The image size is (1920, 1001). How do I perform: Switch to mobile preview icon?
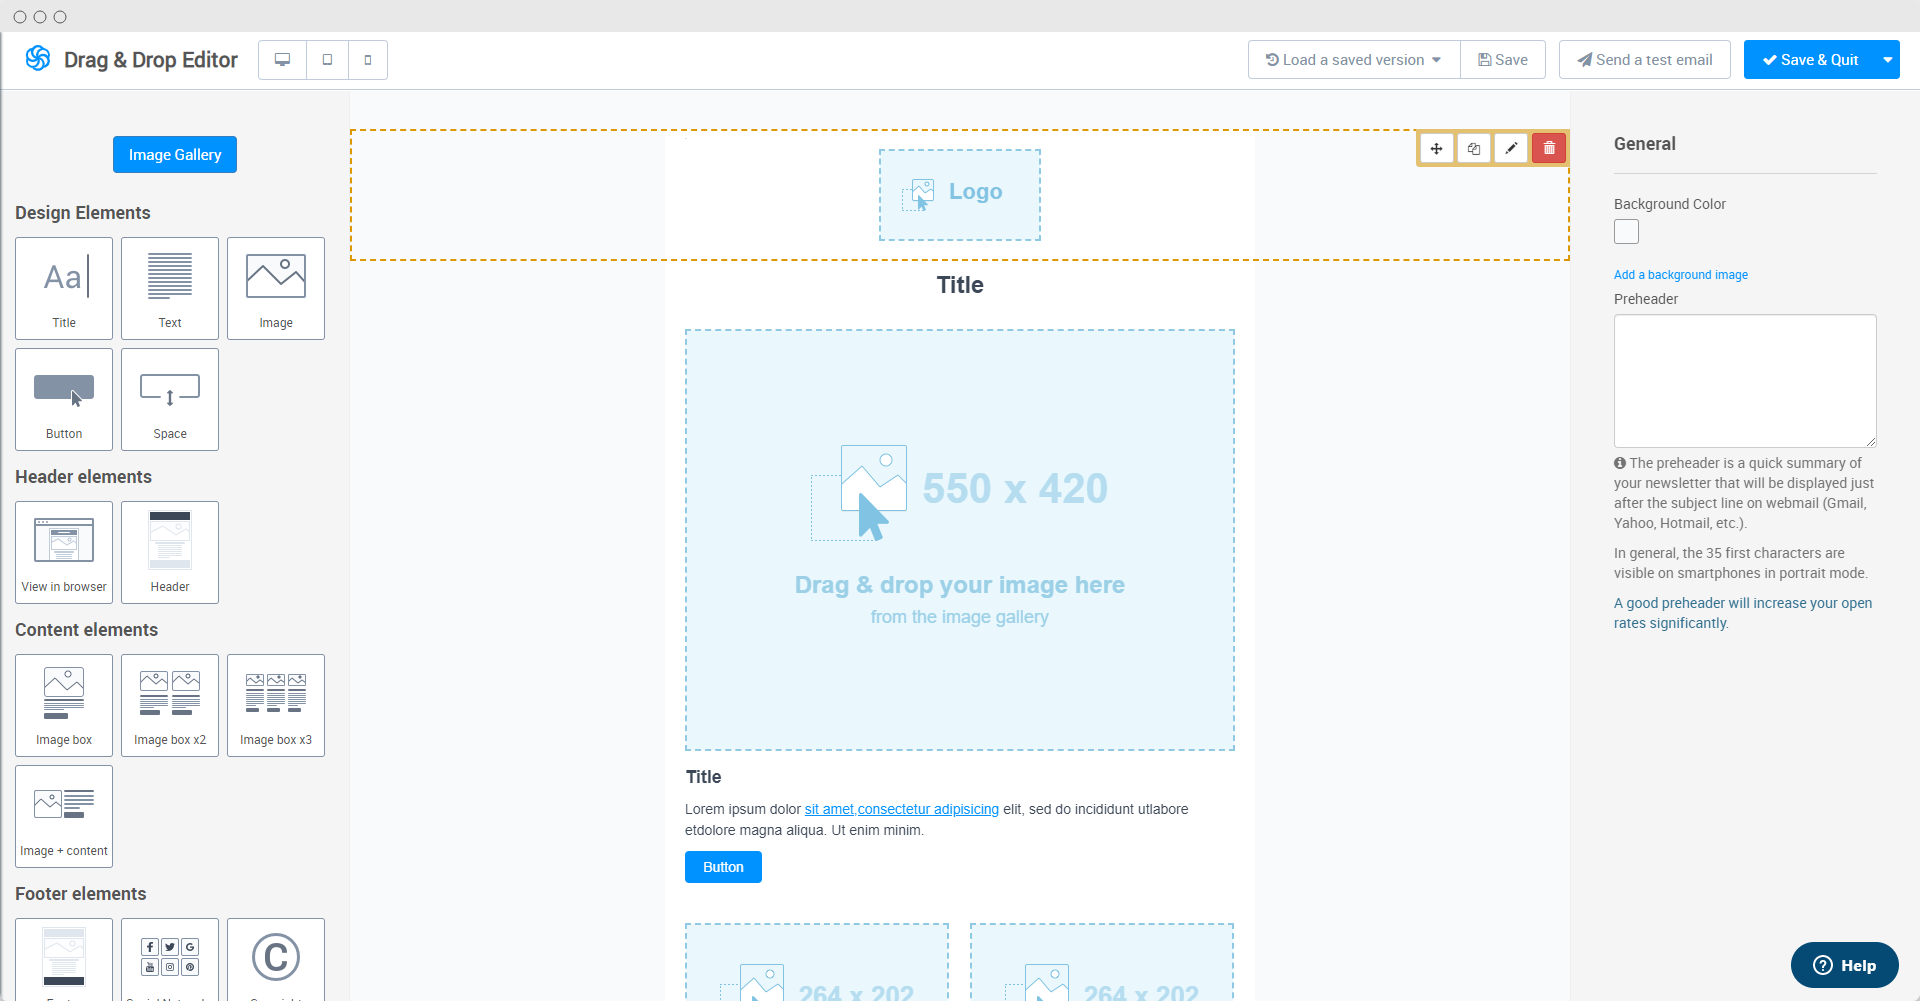click(368, 60)
